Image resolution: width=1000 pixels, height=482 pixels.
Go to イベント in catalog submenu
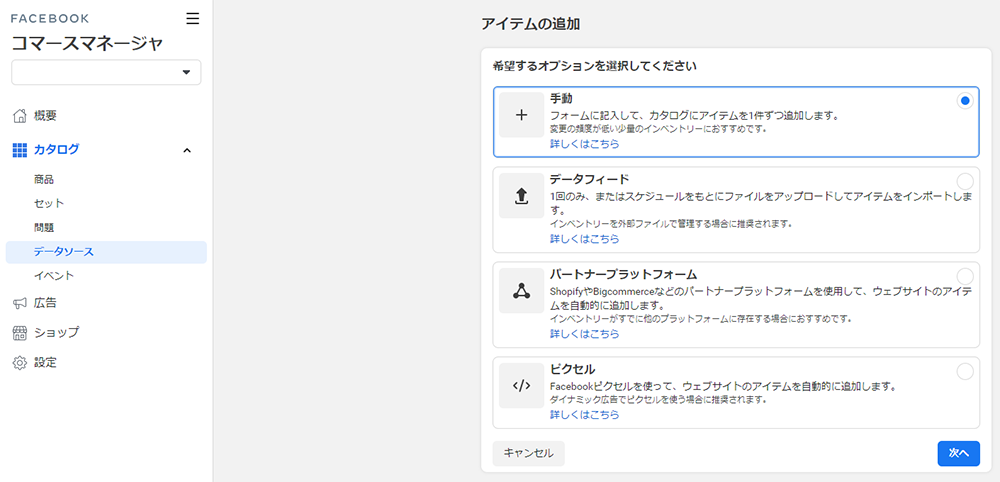coord(54,276)
